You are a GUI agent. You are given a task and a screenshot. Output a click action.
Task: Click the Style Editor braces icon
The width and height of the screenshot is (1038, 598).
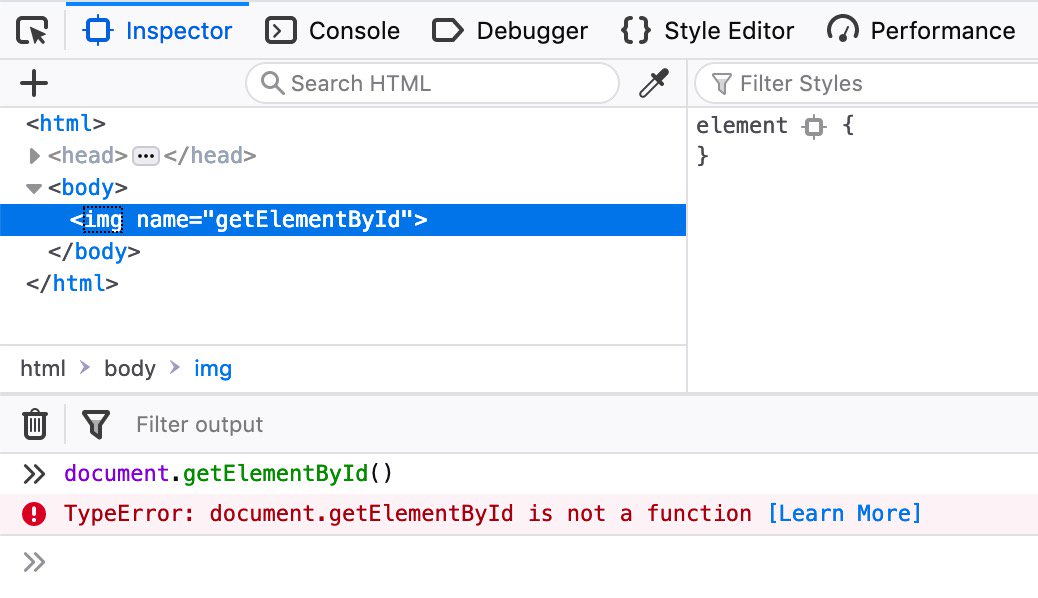(636, 30)
